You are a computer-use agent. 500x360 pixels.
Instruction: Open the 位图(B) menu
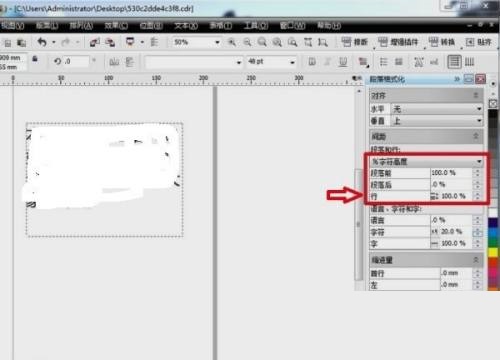(x=151, y=26)
